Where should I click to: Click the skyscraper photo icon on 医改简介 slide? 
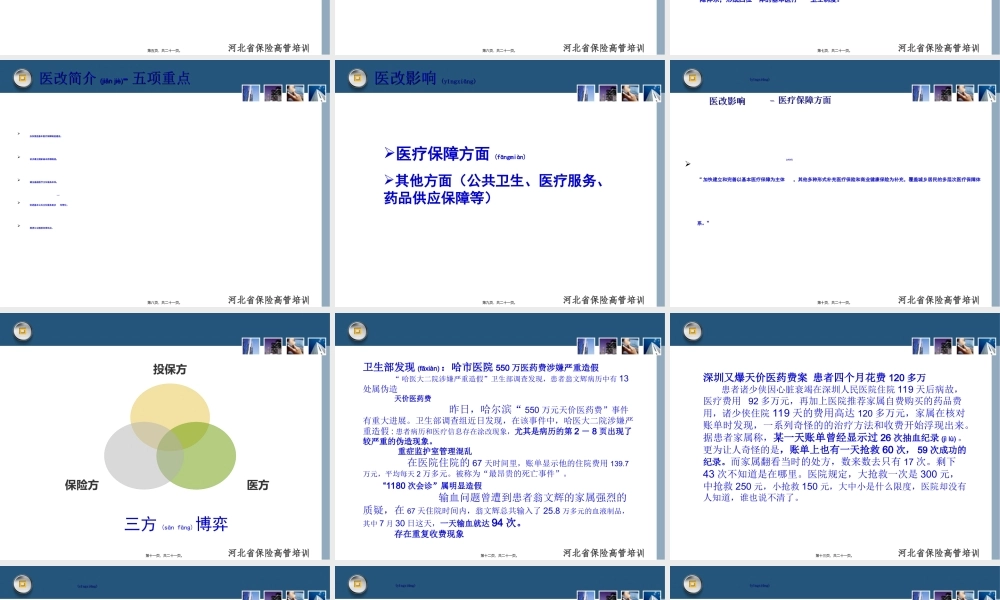(x=249, y=95)
